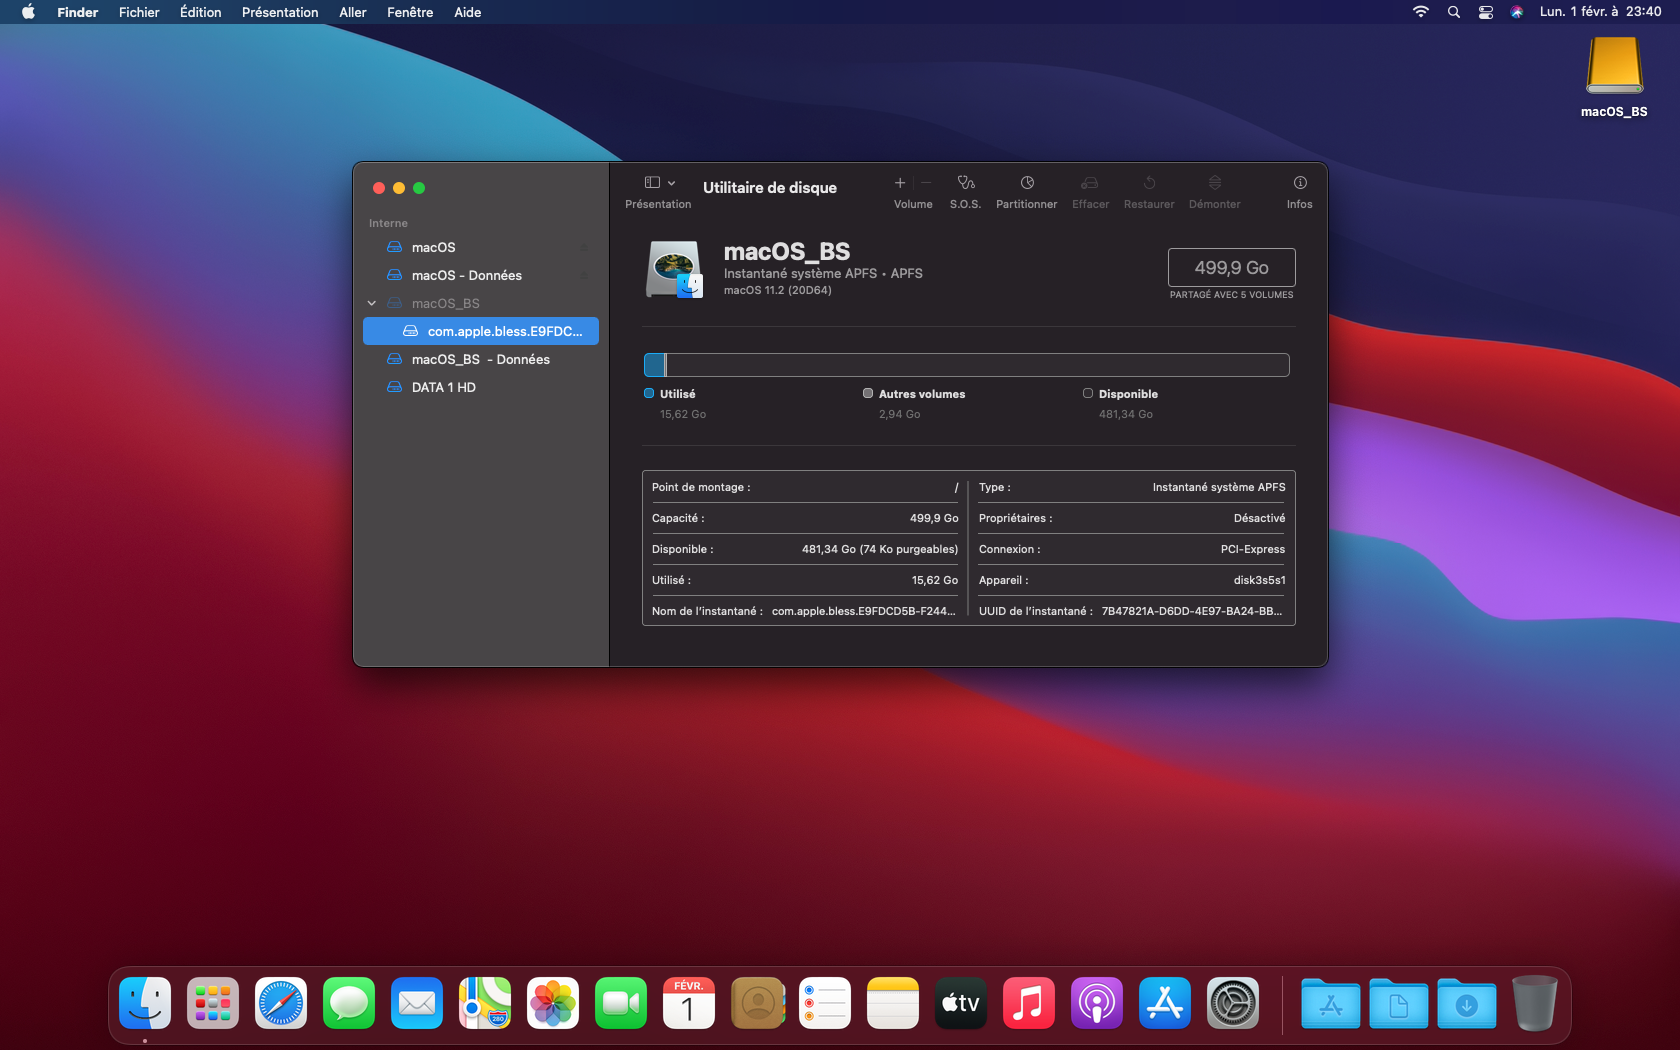Click the 499,9 Go capacity box
The width and height of the screenshot is (1680, 1050).
point(1232,268)
